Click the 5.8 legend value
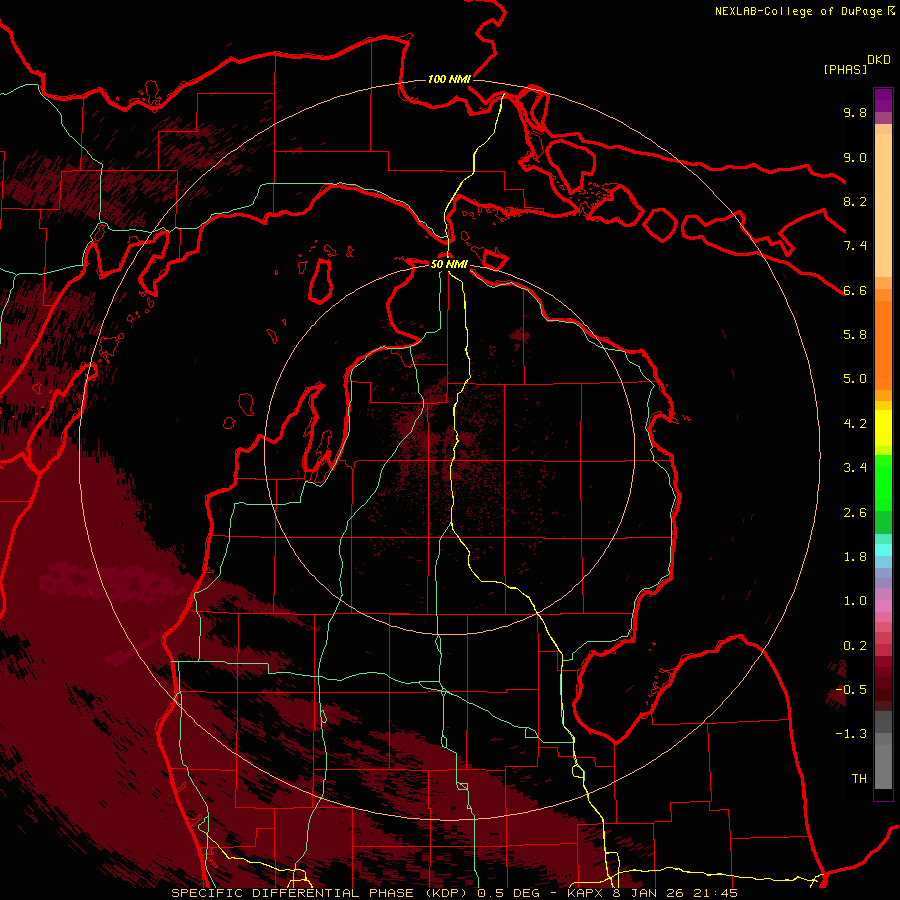Viewport: 900px width, 900px height. tap(855, 335)
